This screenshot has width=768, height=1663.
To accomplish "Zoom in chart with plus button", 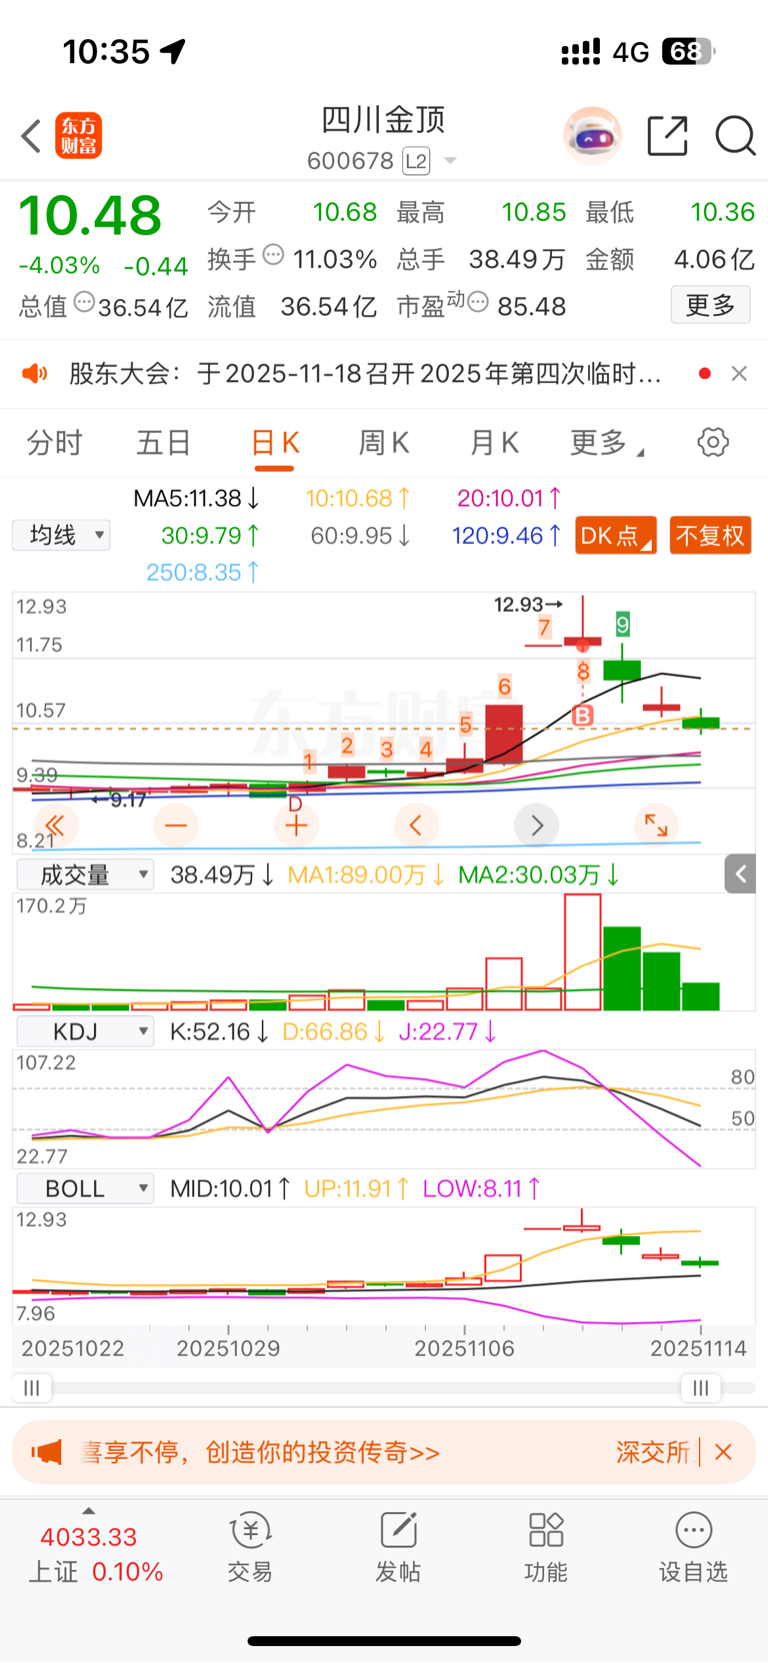I will pos(296,825).
